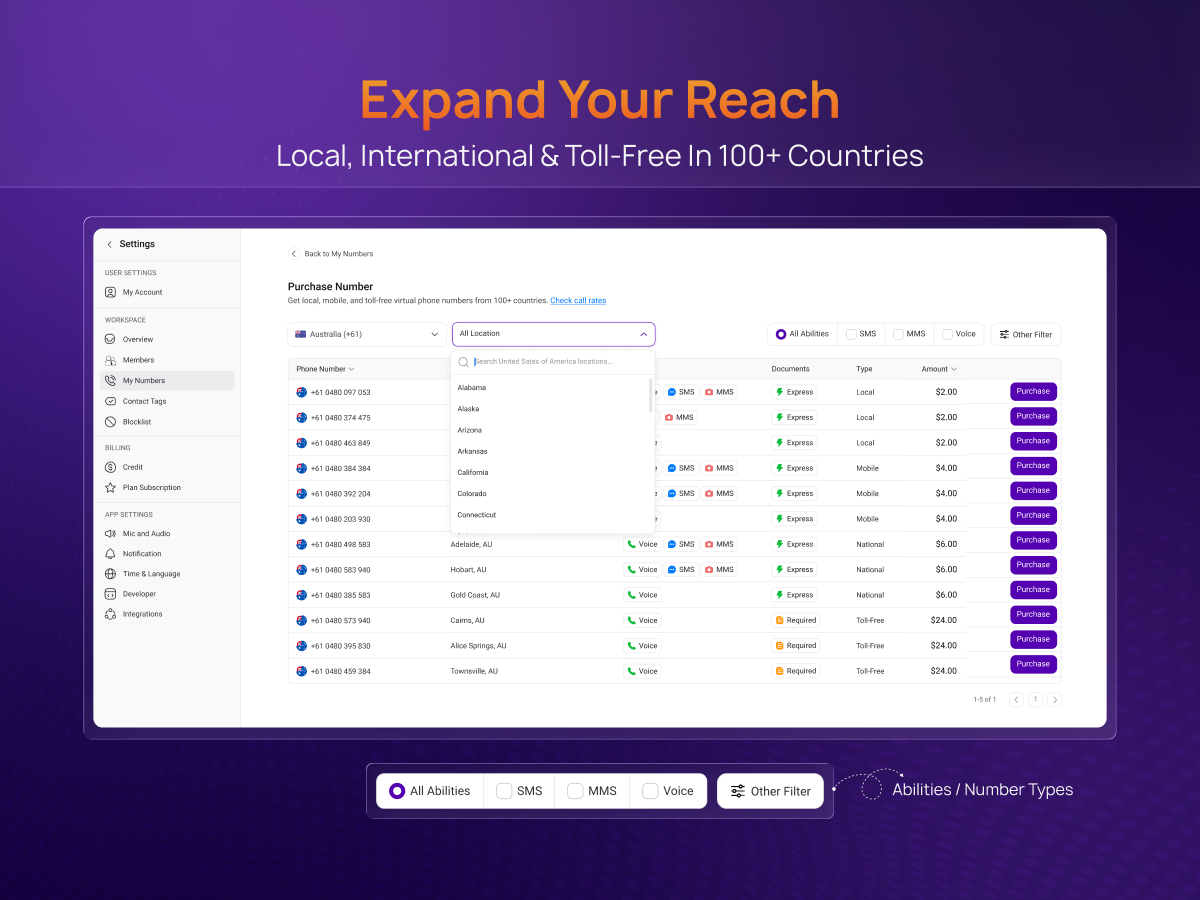Click the Mic and Audio speaker icon
1200x900 pixels.
pos(110,533)
